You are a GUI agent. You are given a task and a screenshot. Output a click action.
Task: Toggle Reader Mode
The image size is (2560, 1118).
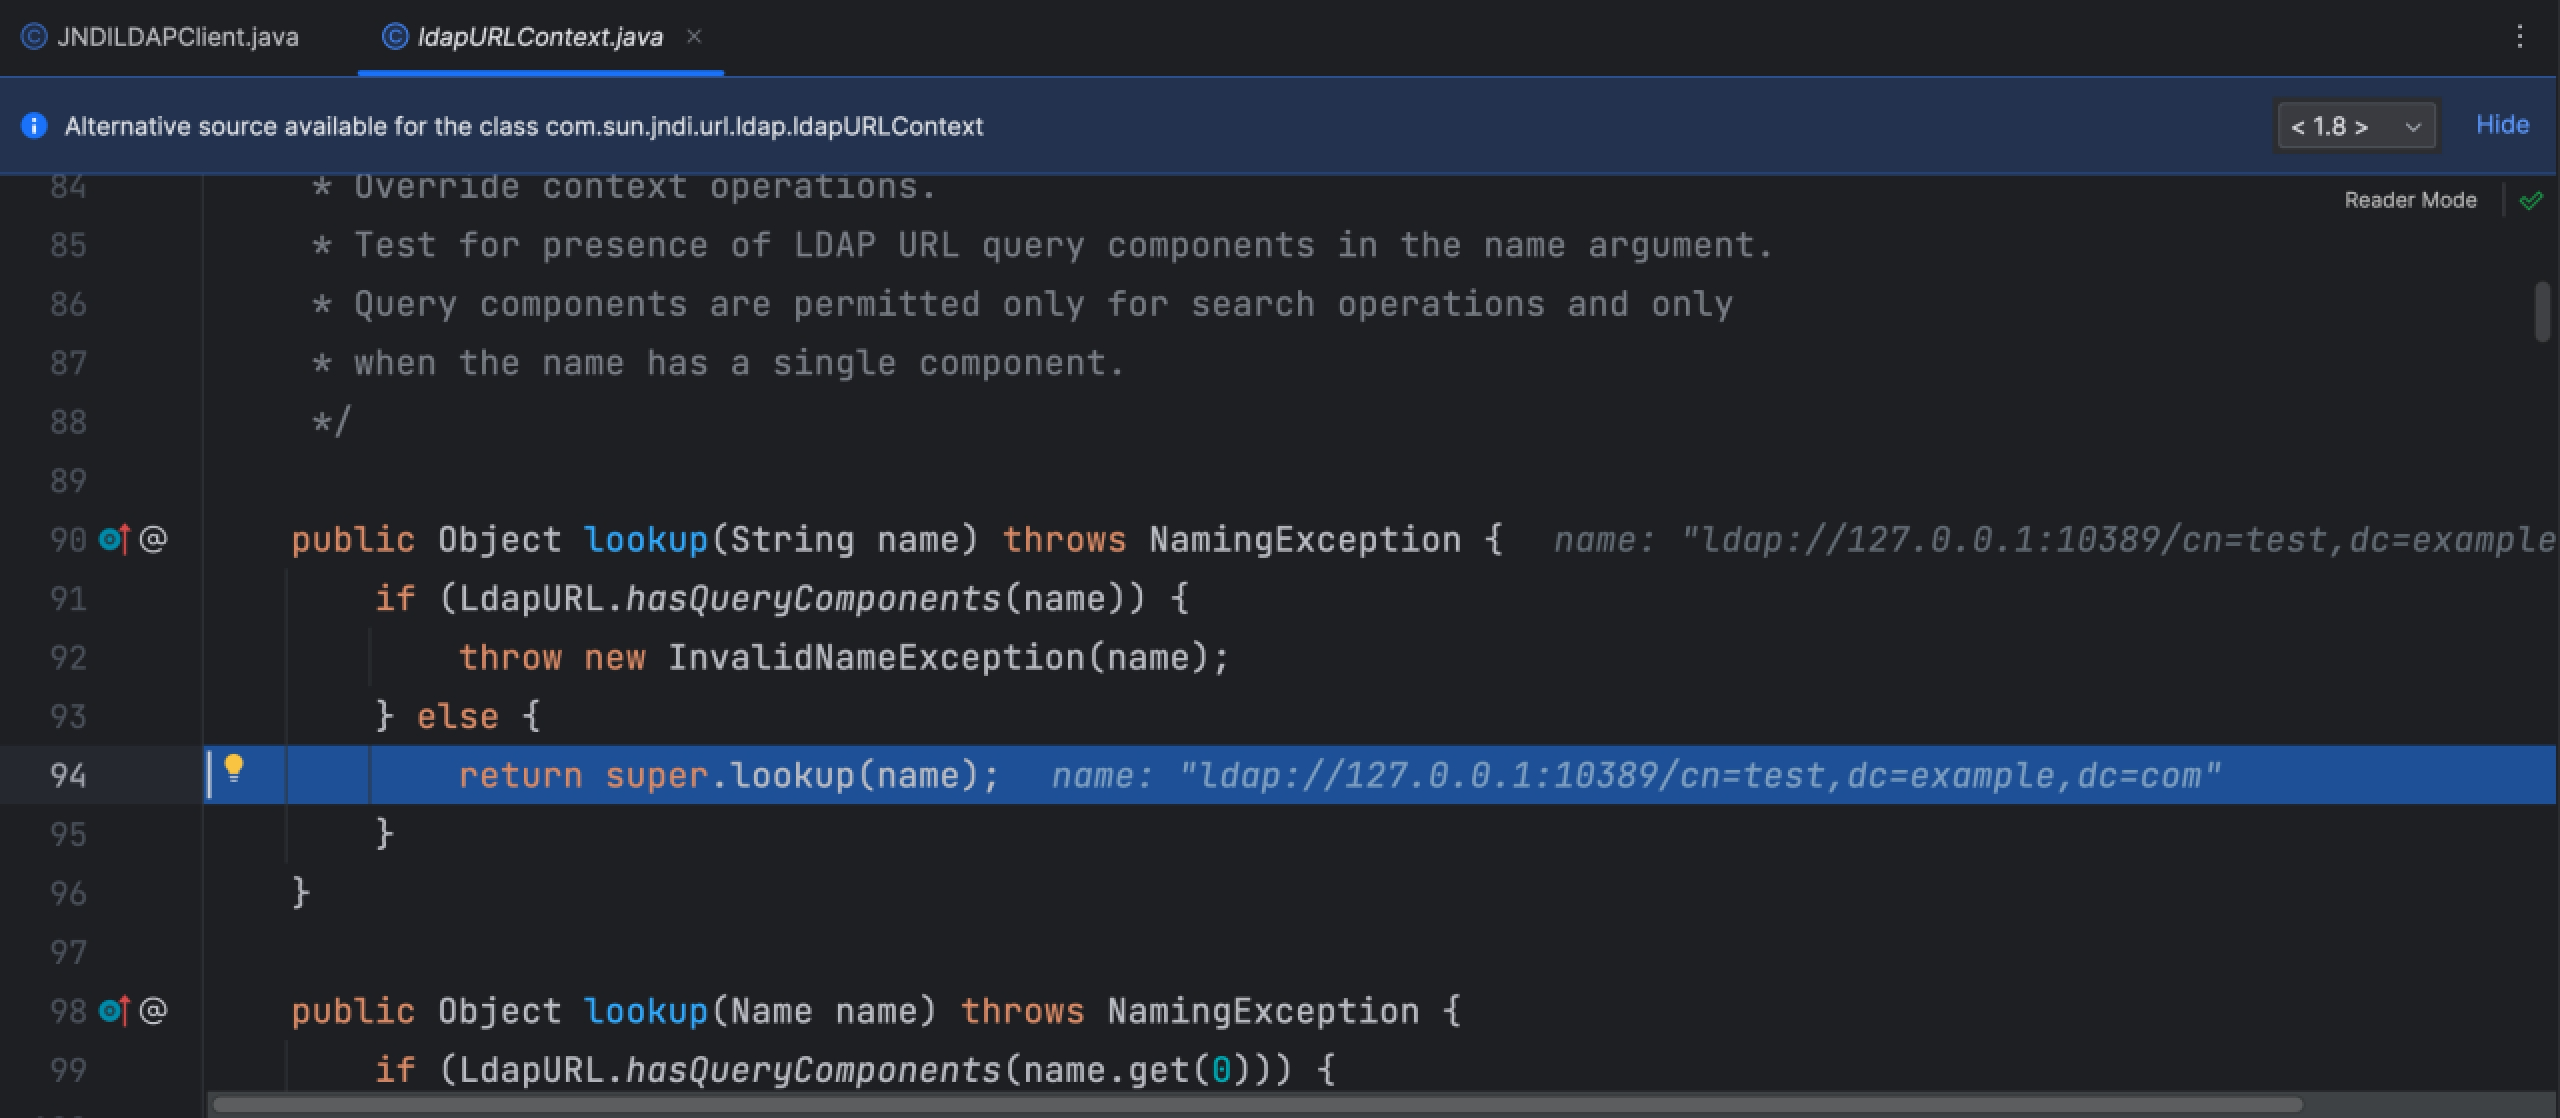2410,200
